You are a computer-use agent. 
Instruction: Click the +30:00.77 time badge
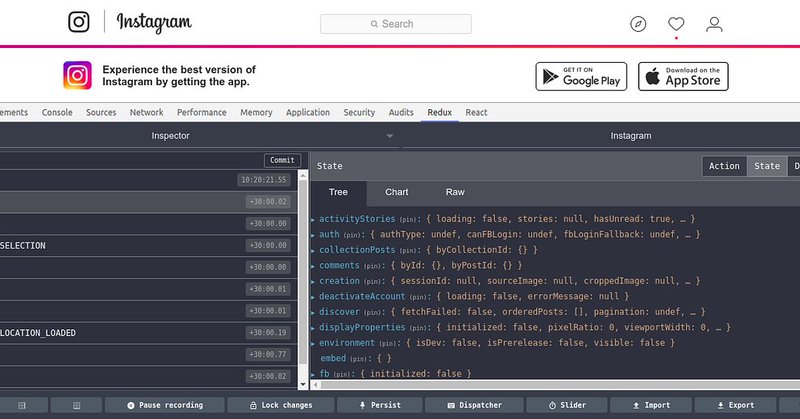coord(268,354)
